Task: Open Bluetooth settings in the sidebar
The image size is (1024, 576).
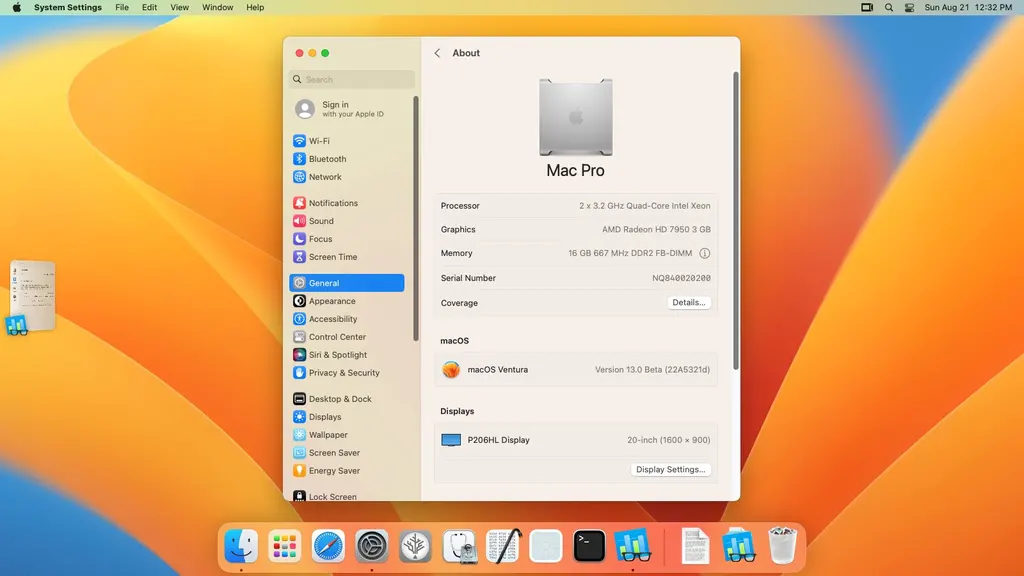Action: click(x=347, y=159)
